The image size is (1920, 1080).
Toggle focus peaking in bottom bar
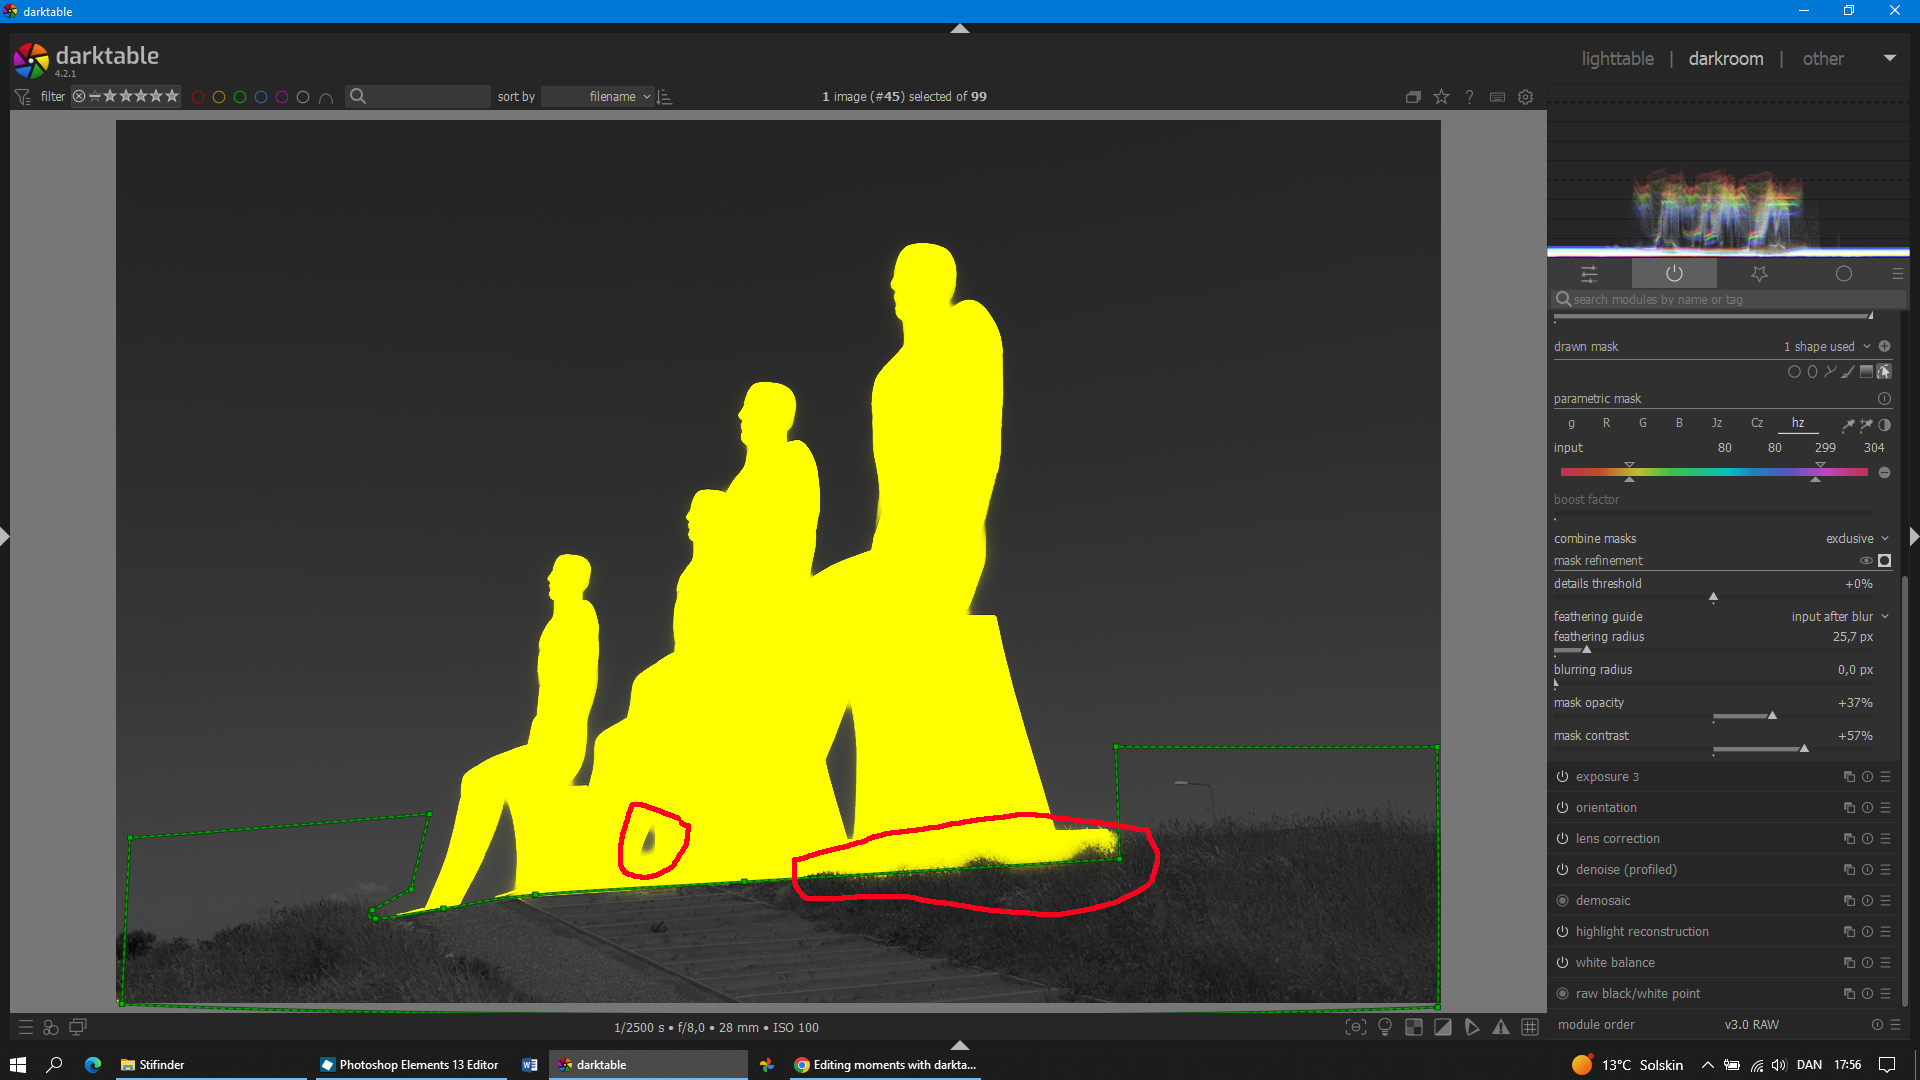pos(1355,1027)
